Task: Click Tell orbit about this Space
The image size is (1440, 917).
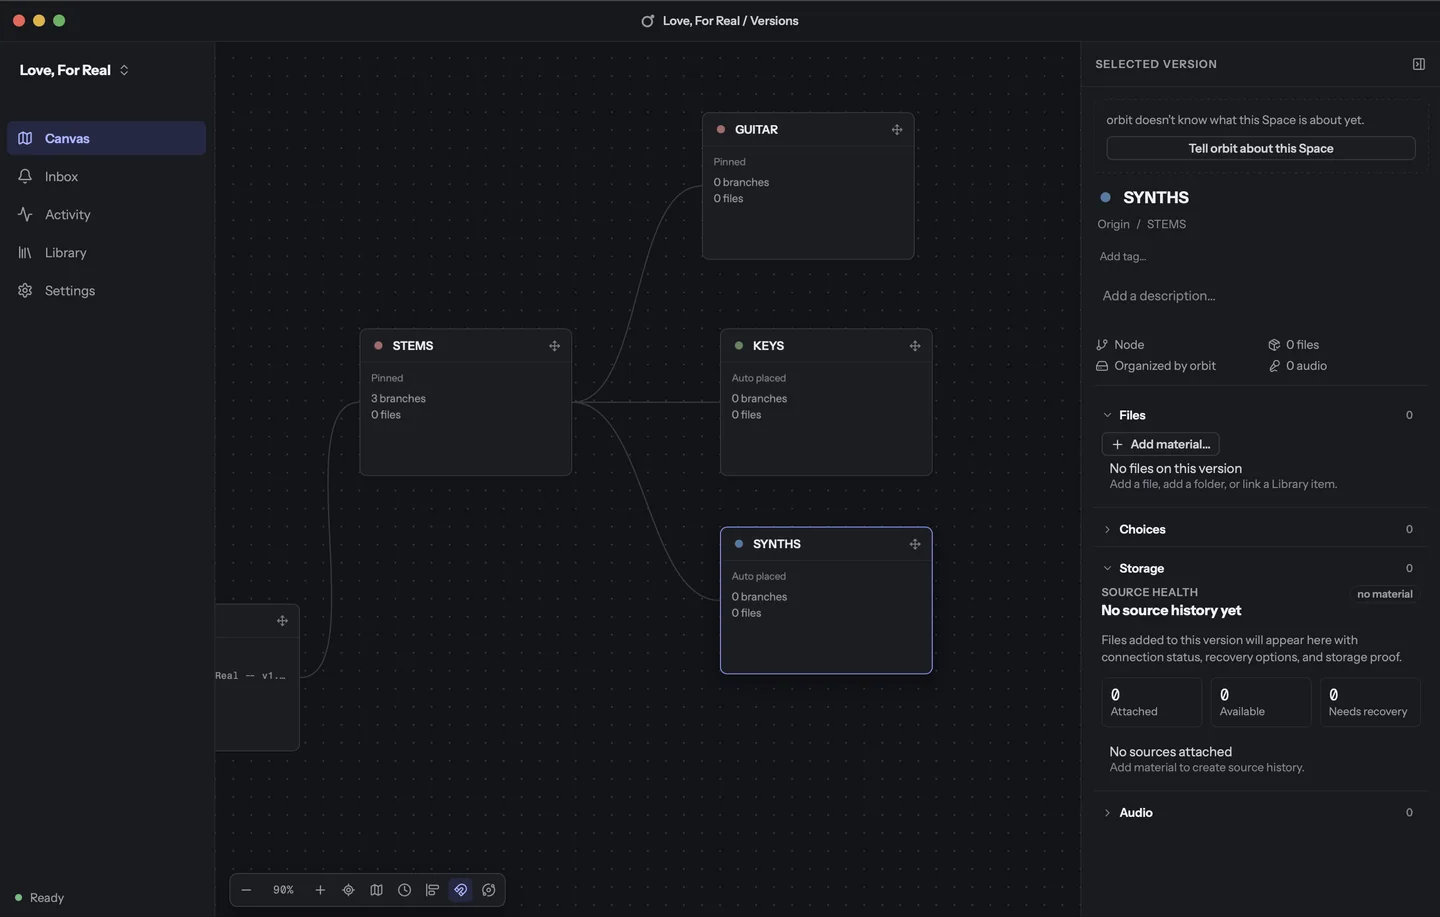Action: coord(1260,148)
